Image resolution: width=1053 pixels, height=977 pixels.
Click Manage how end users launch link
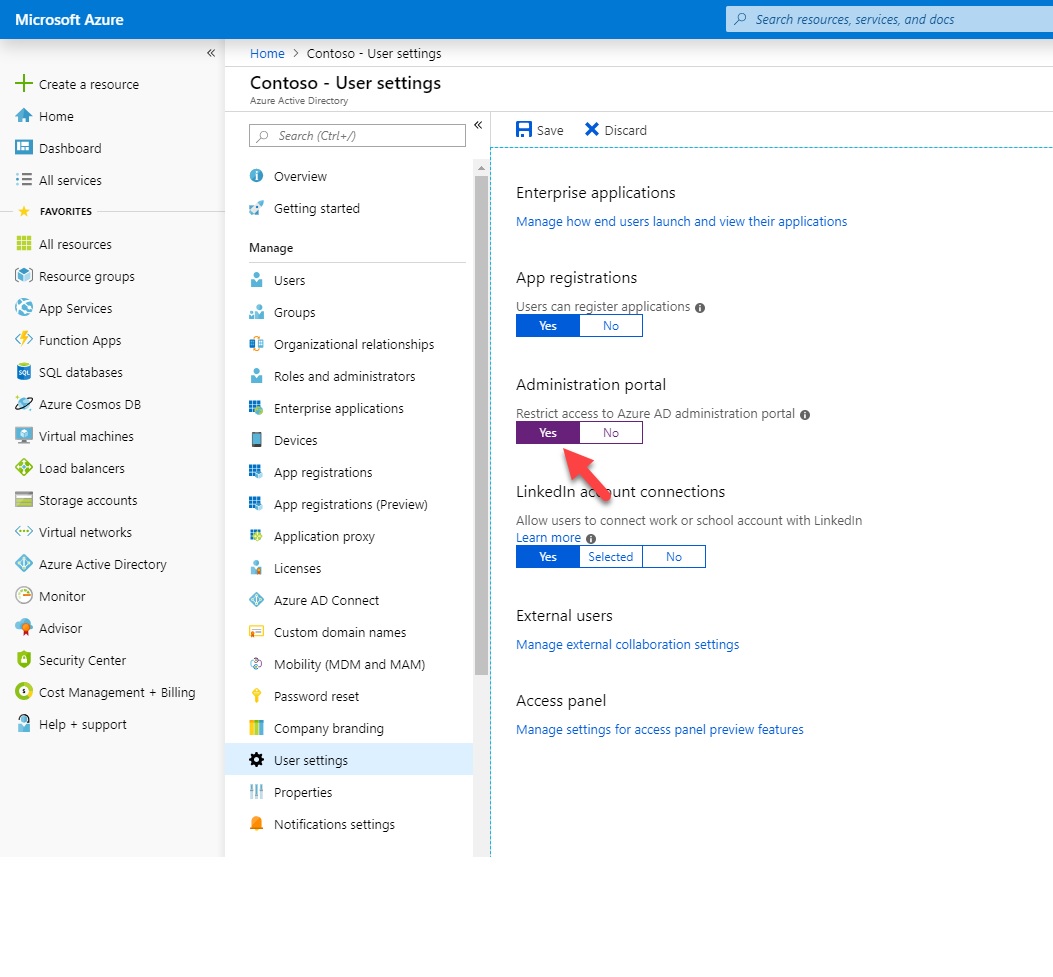681,222
